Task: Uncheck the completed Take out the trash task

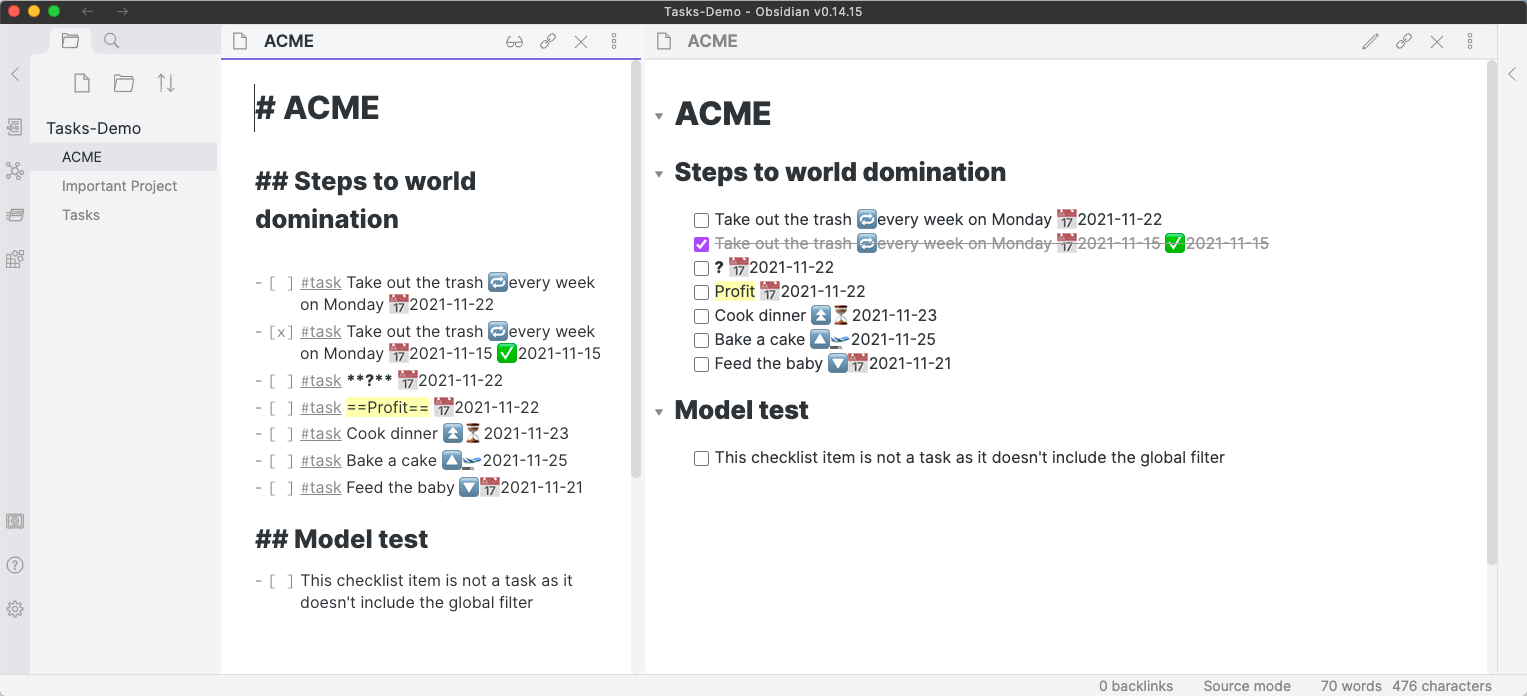Action: coord(701,243)
